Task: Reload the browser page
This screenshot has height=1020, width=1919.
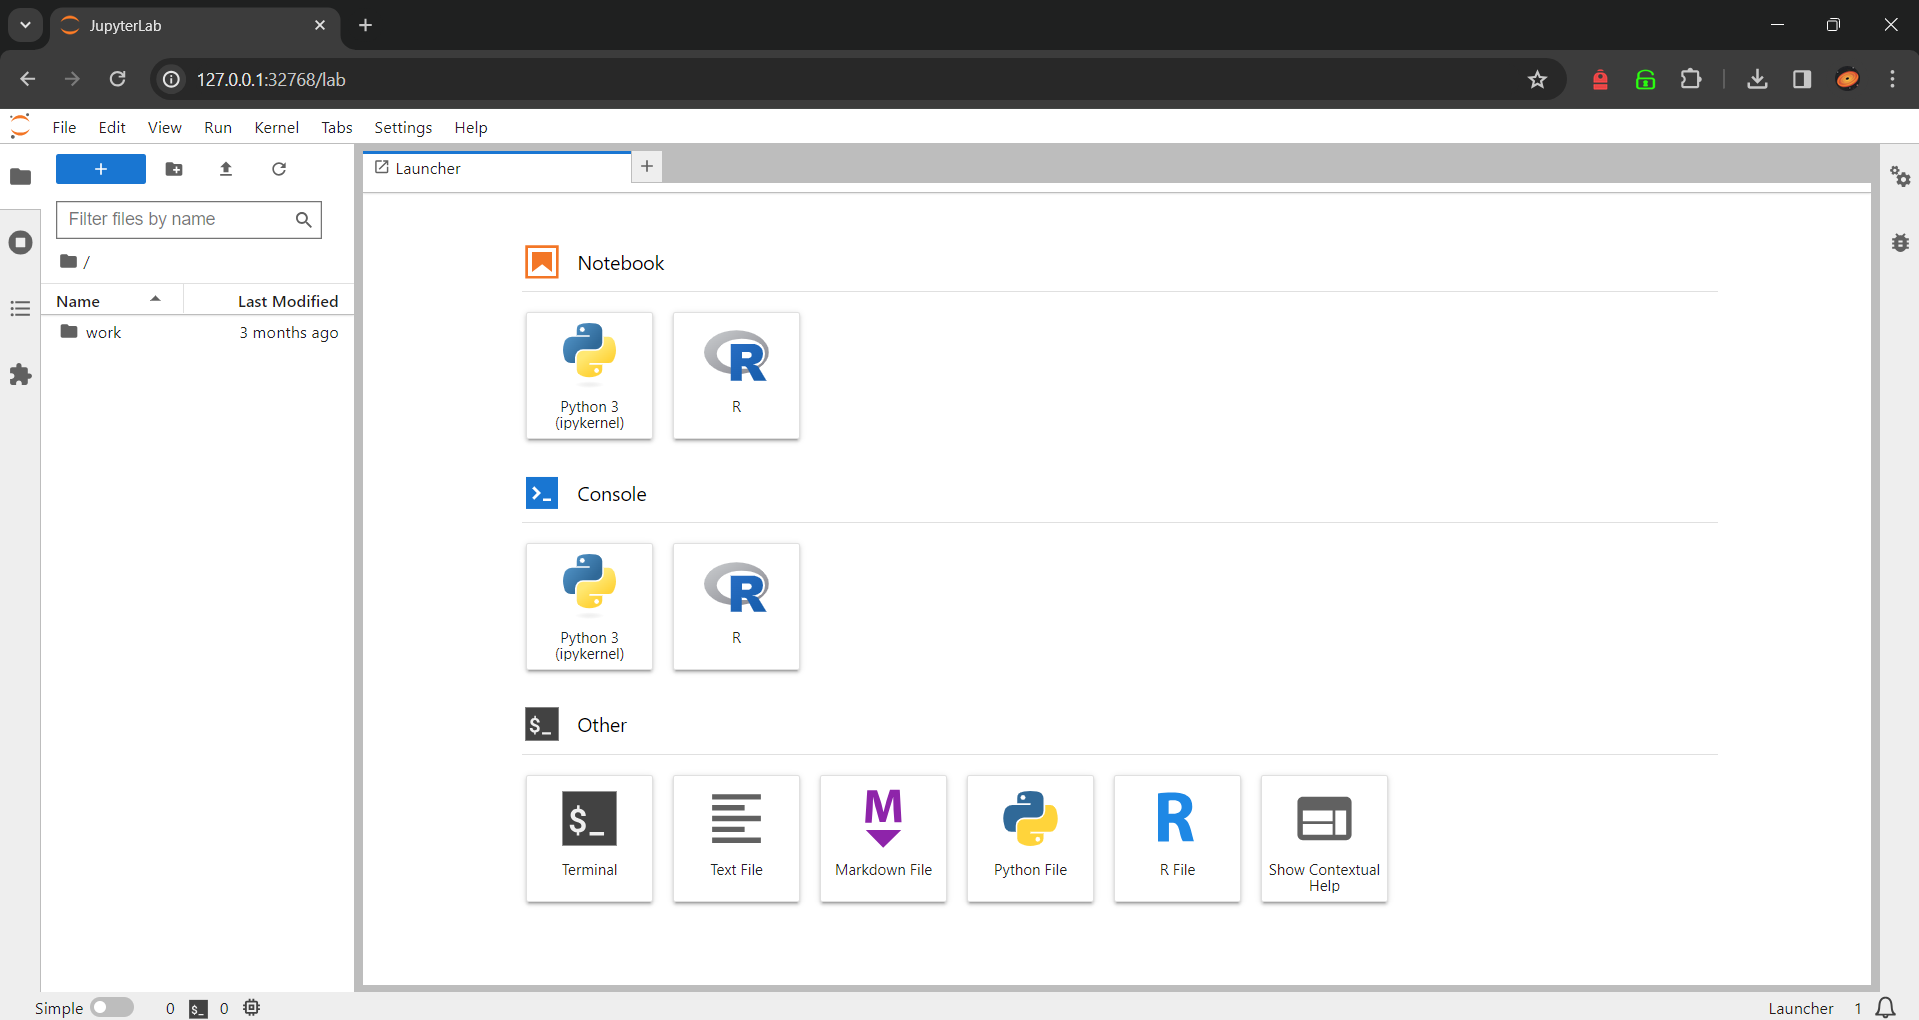Action: click(x=118, y=79)
